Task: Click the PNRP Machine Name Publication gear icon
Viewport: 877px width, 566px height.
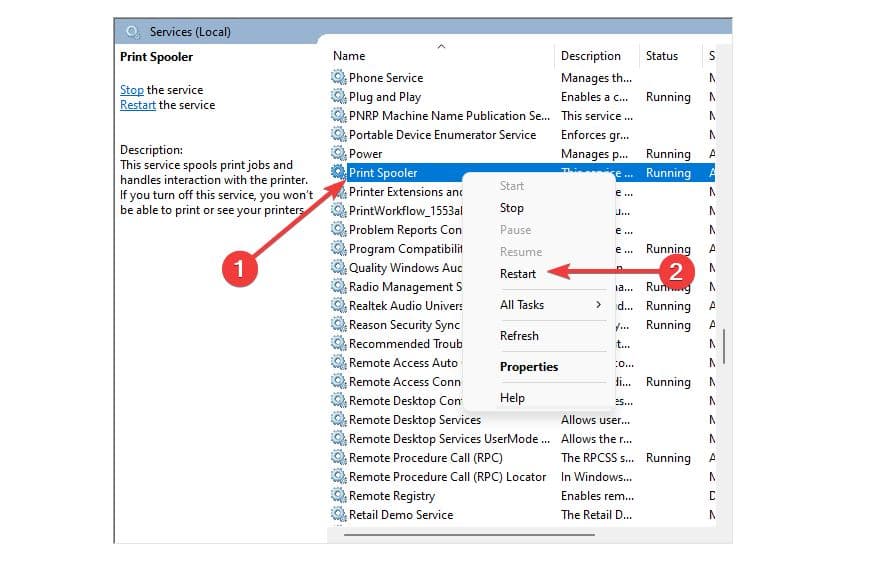Action: [x=338, y=115]
